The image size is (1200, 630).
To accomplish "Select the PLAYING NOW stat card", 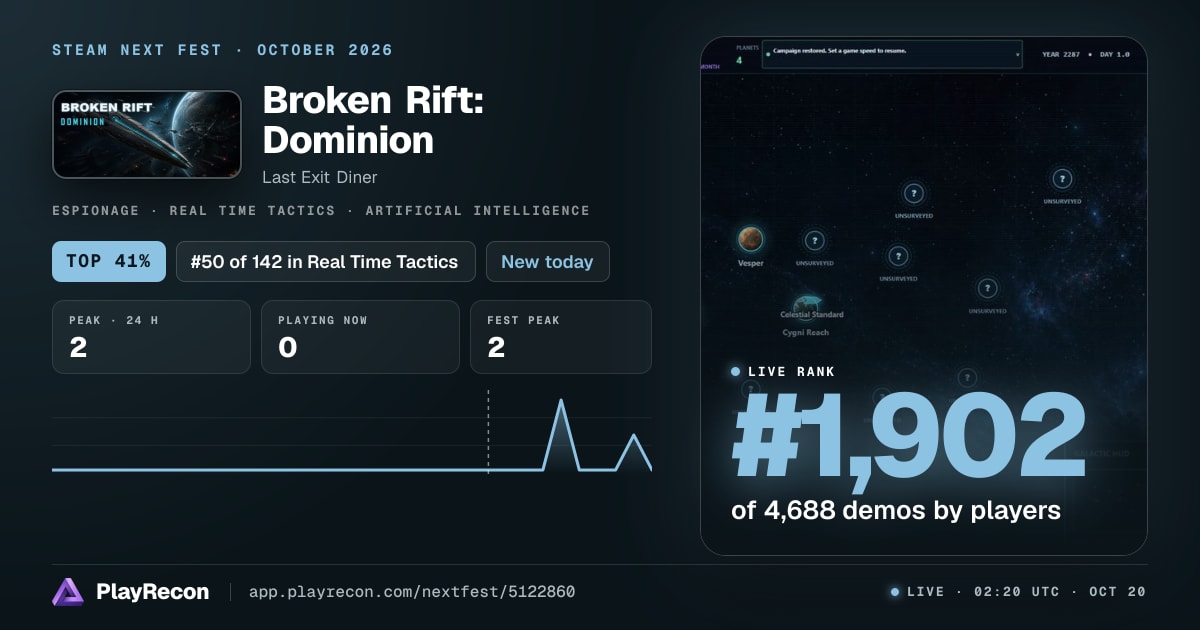I will pyautogui.click(x=360, y=337).
